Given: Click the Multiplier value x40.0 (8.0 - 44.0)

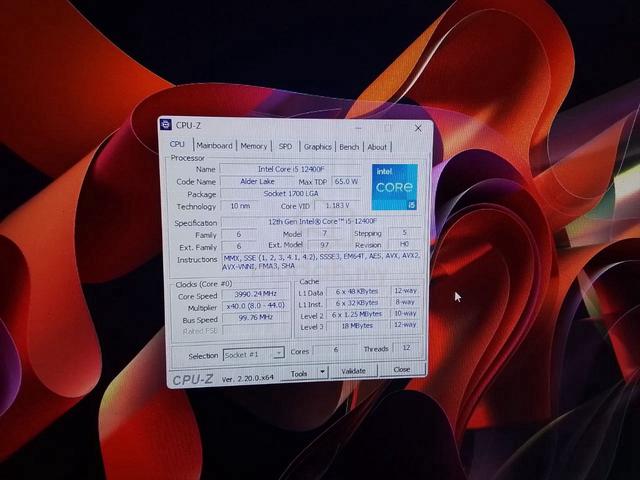Looking at the screenshot, I should [x=256, y=305].
